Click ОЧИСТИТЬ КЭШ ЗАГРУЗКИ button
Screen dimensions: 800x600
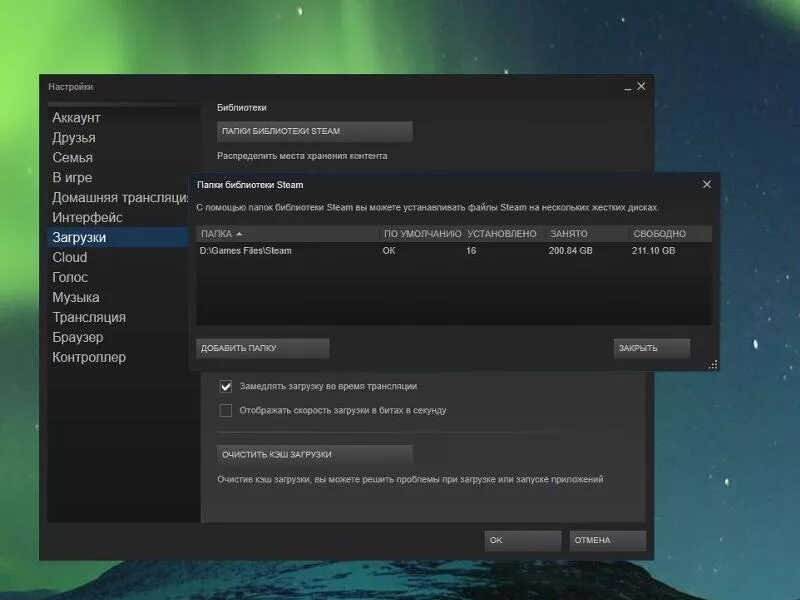coord(315,454)
